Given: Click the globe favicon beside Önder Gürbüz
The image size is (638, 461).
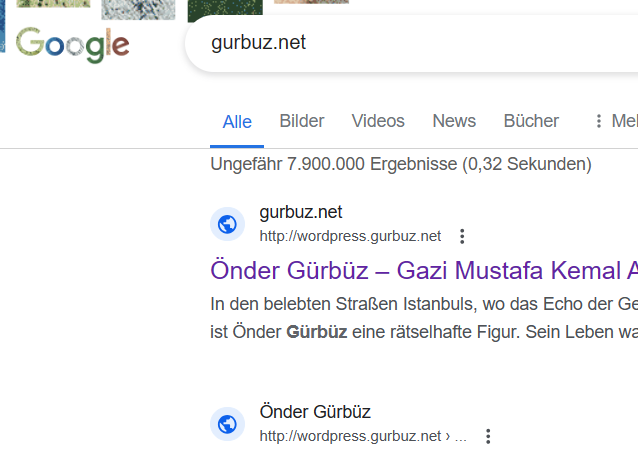Looking at the screenshot, I should 227,424.
